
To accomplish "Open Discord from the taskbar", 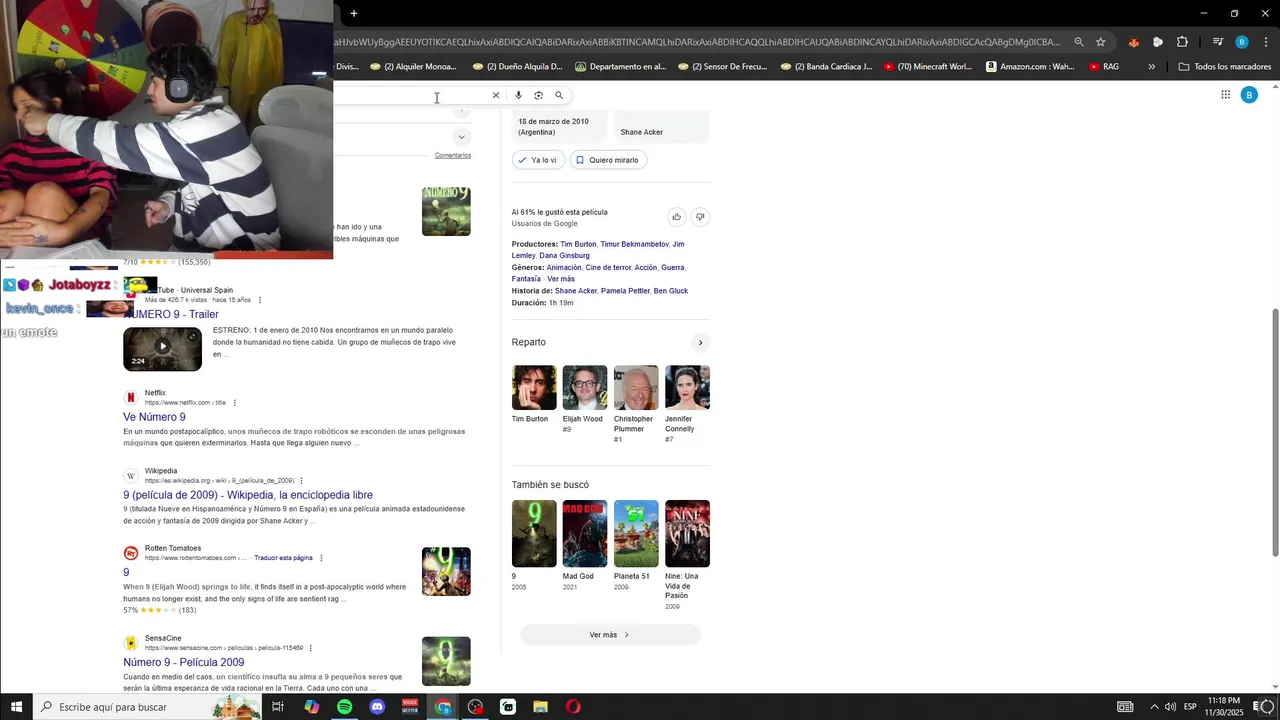I will point(377,707).
